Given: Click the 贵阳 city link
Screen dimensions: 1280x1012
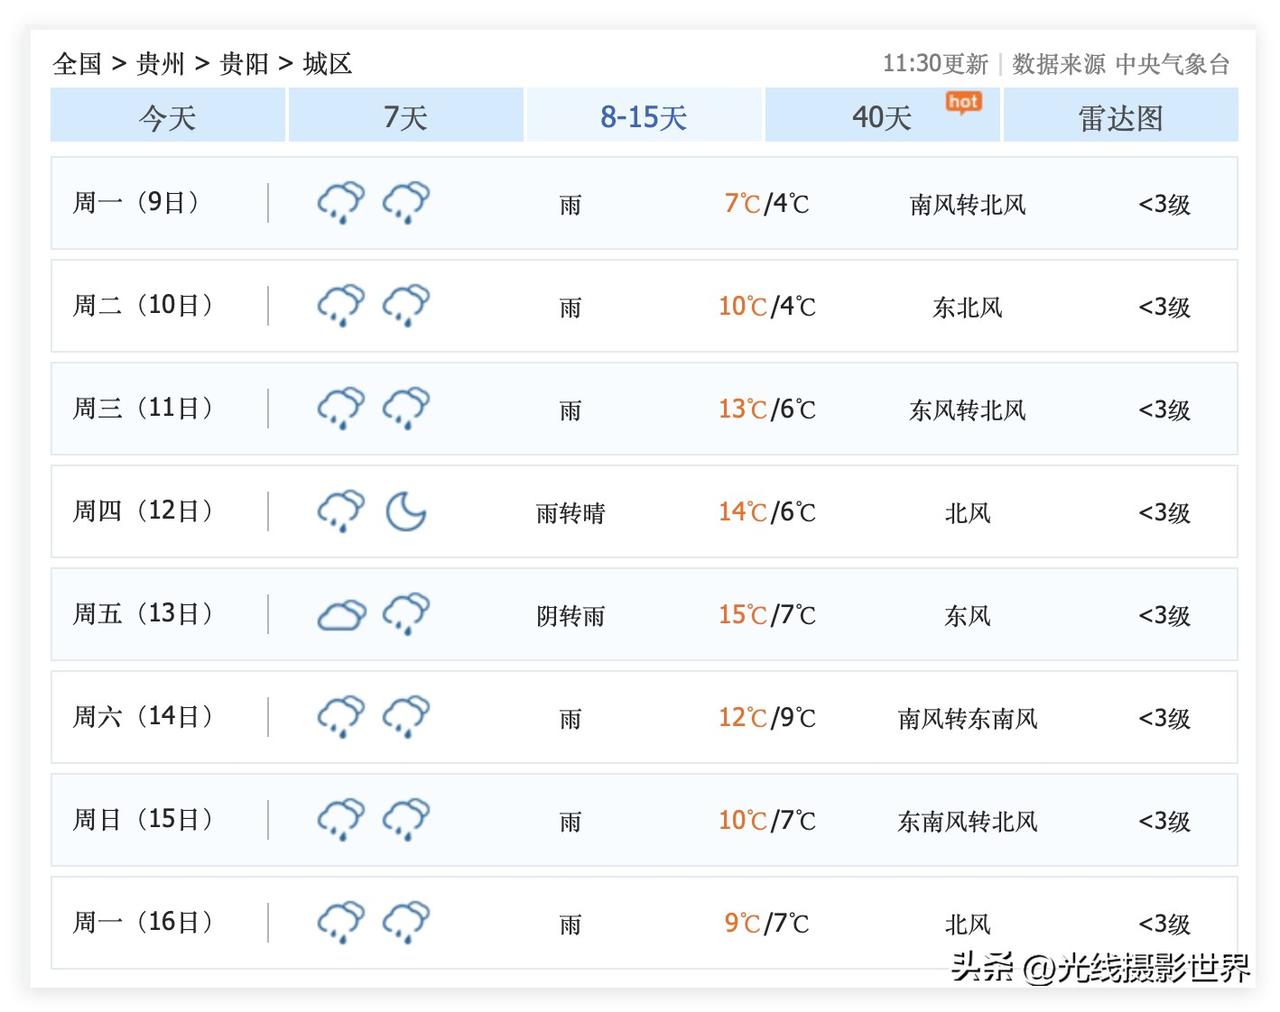Looking at the screenshot, I should tap(245, 63).
